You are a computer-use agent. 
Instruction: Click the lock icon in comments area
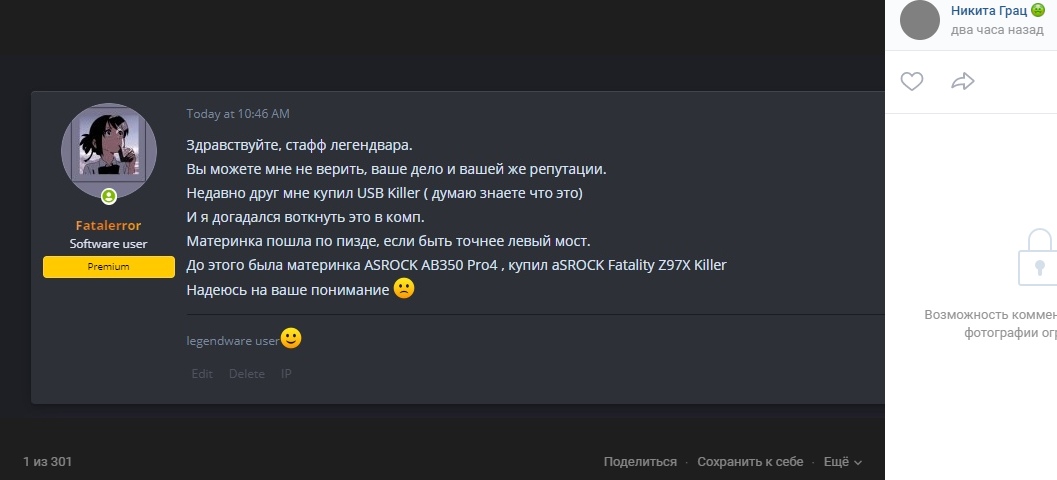[1039, 258]
